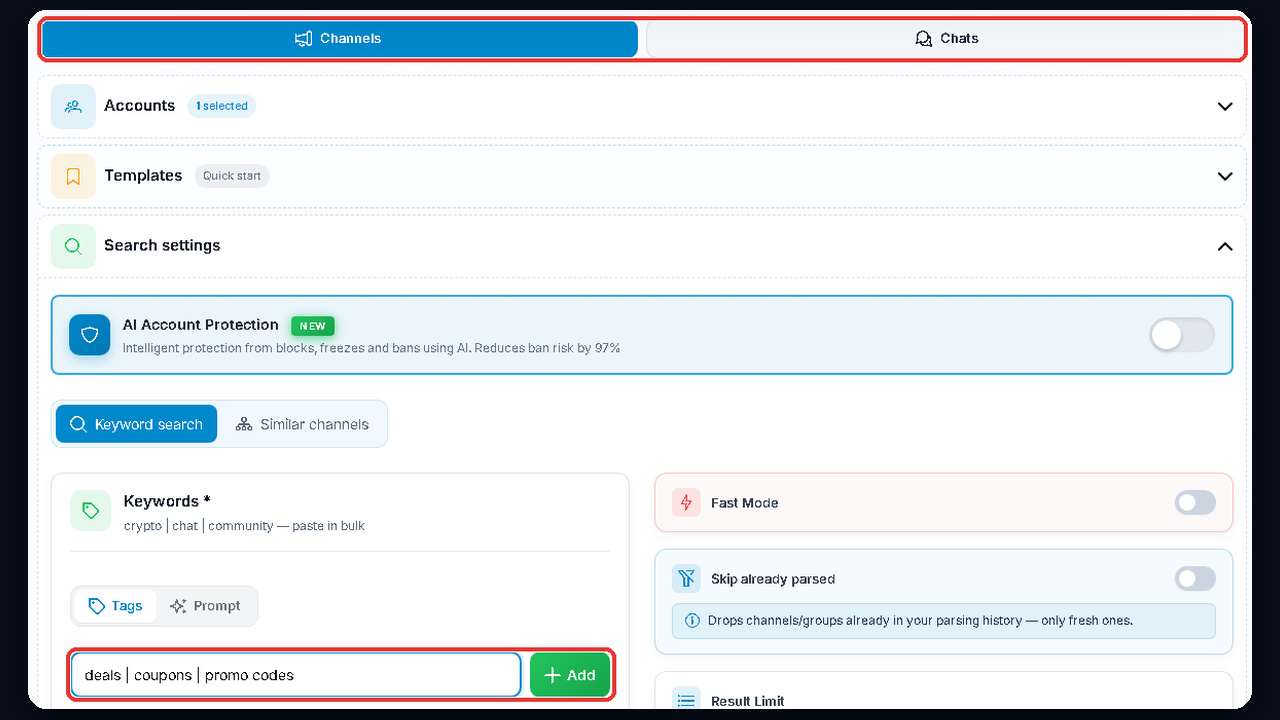The height and width of the screenshot is (720, 1280).
Task: Turn on Fast Mode toggle
Action: (x=1195, y=503)
